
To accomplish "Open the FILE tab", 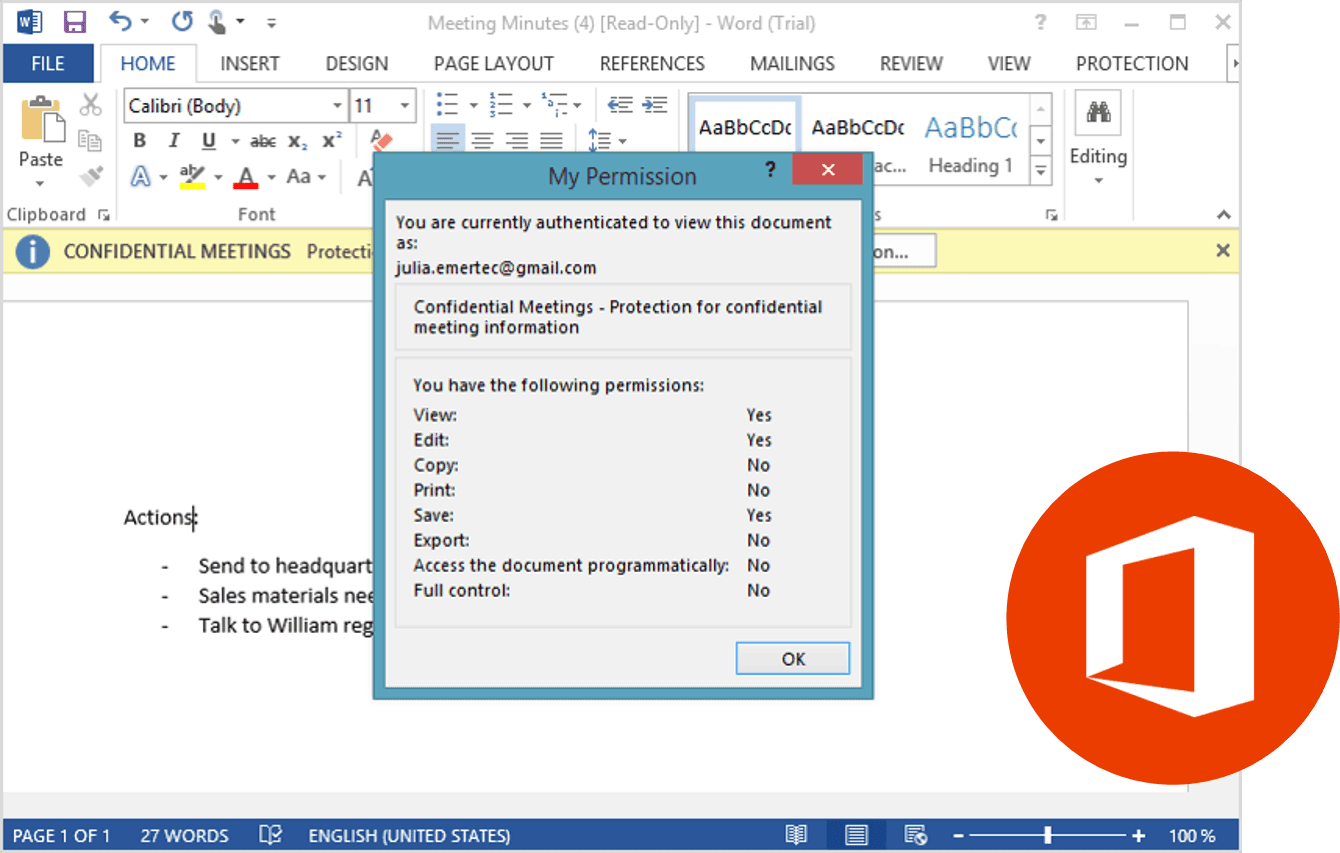I will coord(48,63).
